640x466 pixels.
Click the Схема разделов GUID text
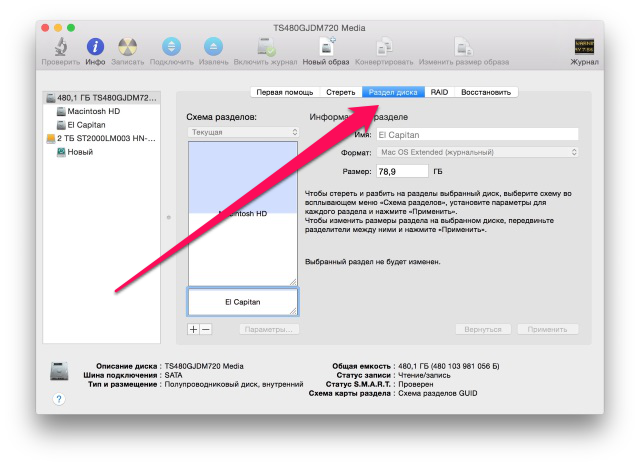click(x=438, y=393)
